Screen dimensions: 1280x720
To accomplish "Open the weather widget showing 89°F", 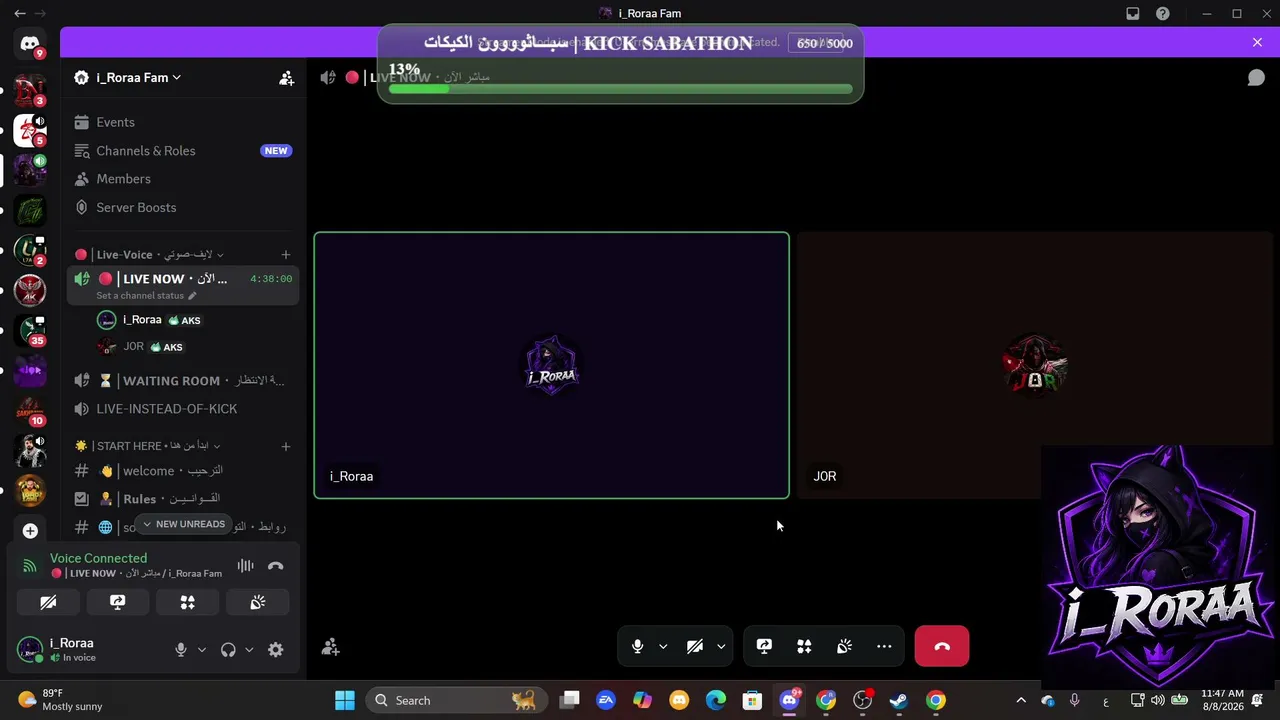I will click(x=60, y=700).
